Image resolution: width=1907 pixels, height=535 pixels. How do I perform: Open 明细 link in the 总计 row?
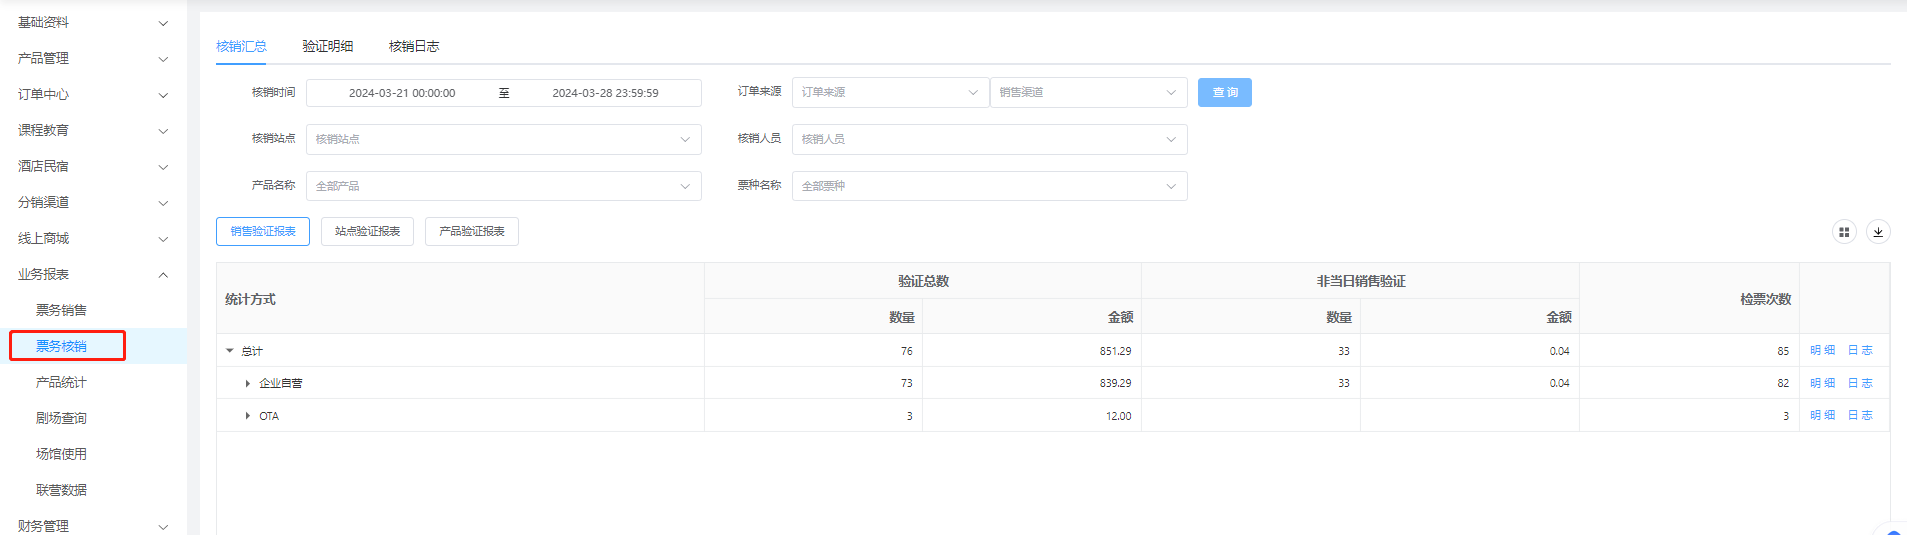click(x=1822, y=351)
